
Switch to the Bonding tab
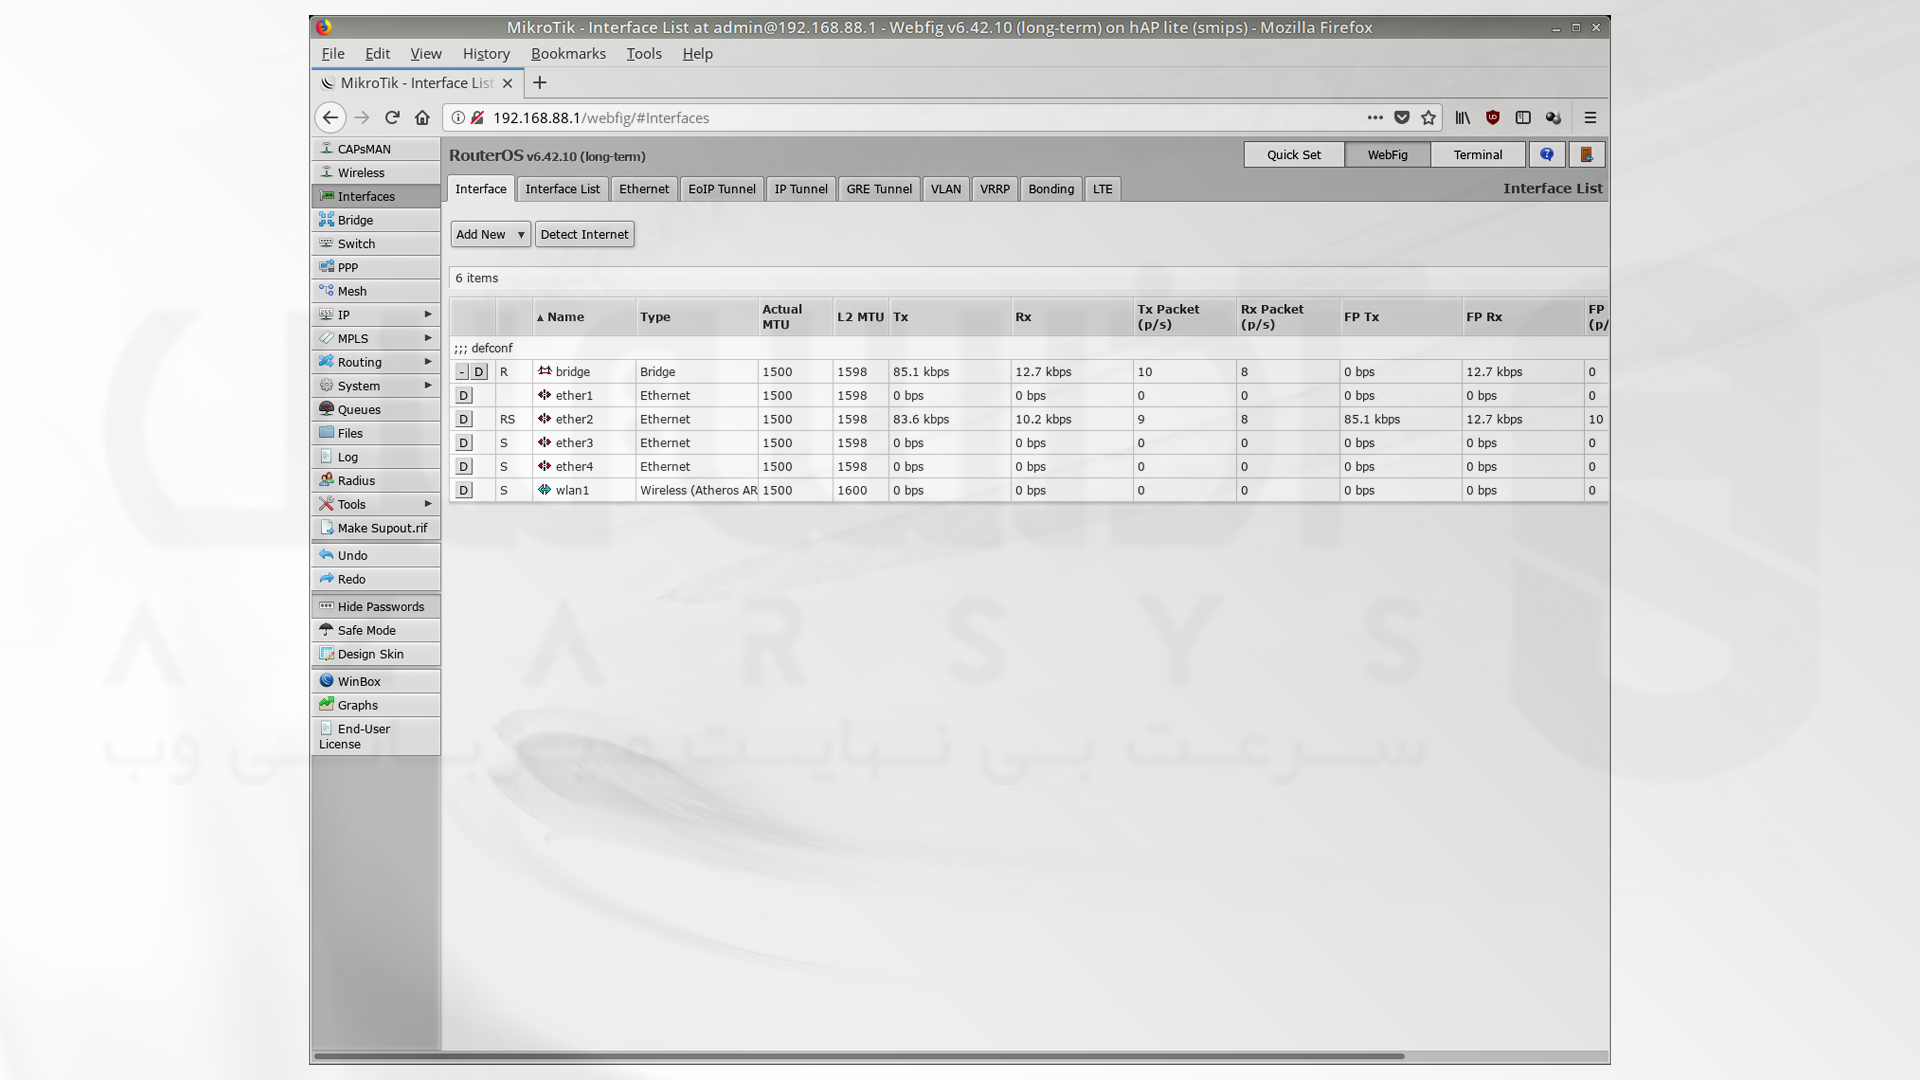1051,189
